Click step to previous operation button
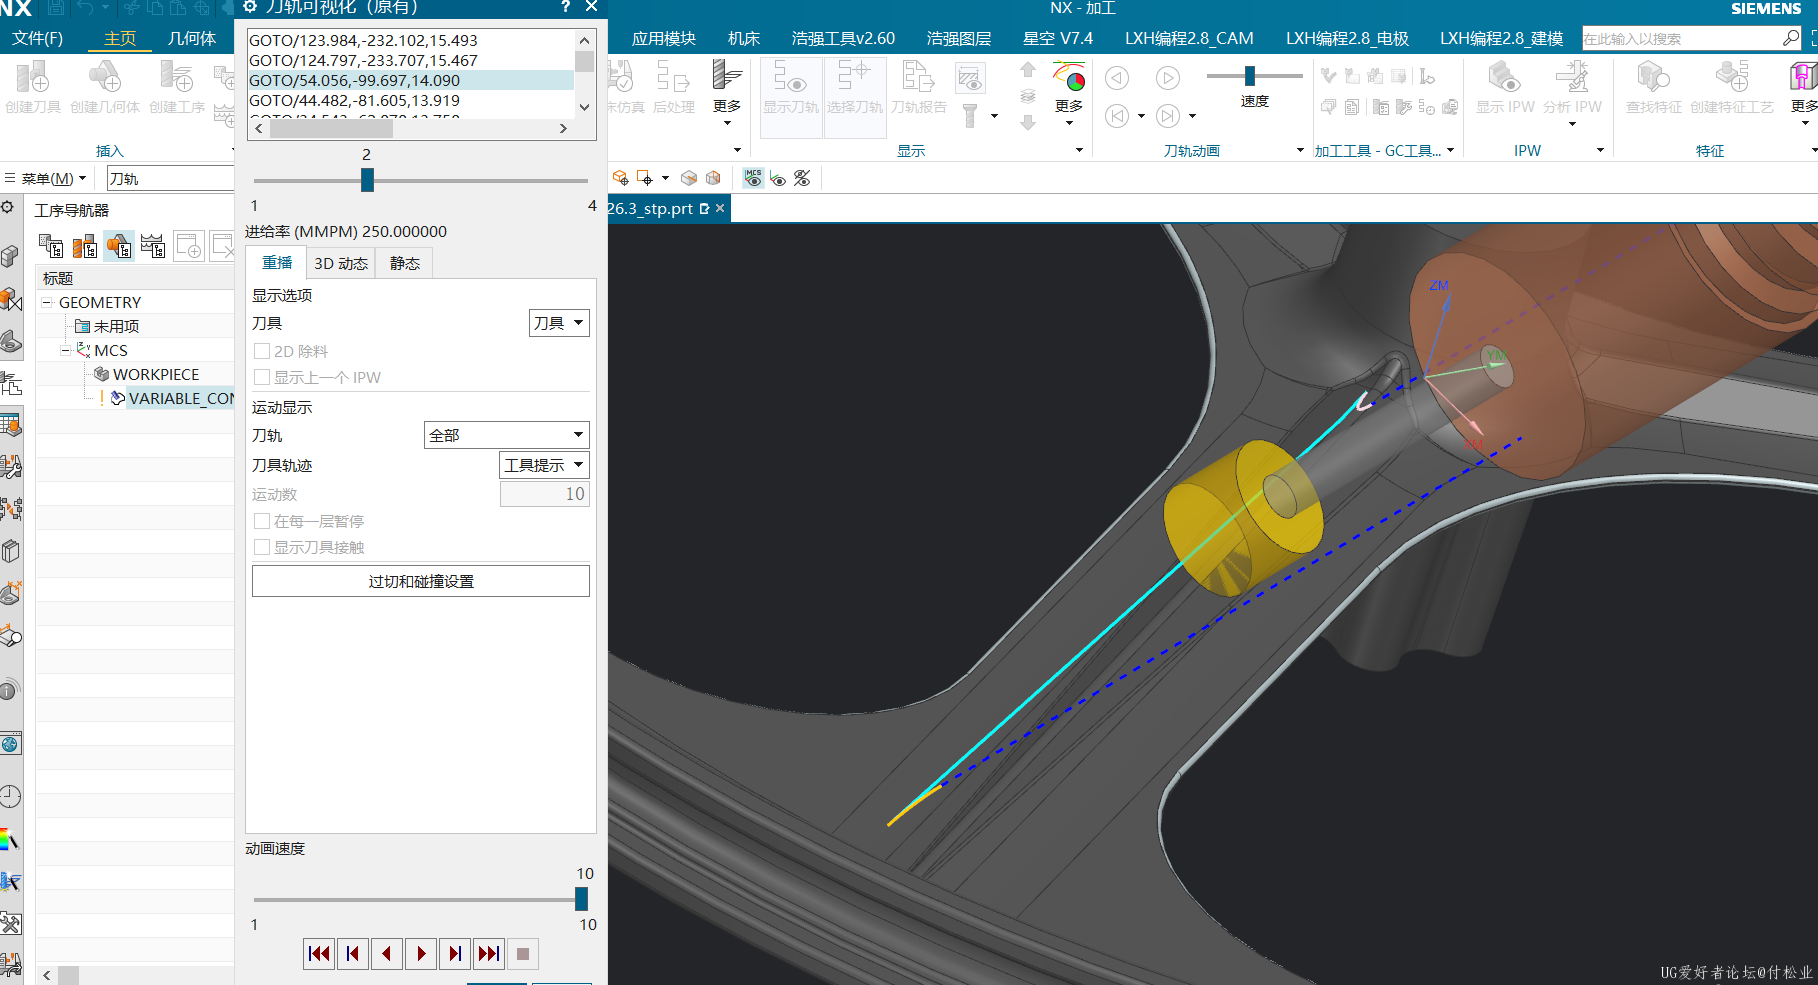This screenshot has height=985, width=1818. 353,954
